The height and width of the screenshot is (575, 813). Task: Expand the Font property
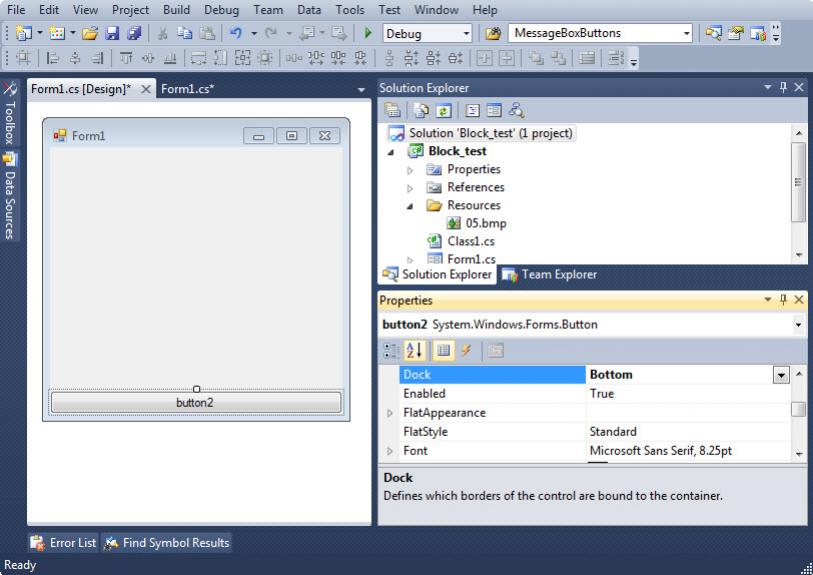click(390, 451)
